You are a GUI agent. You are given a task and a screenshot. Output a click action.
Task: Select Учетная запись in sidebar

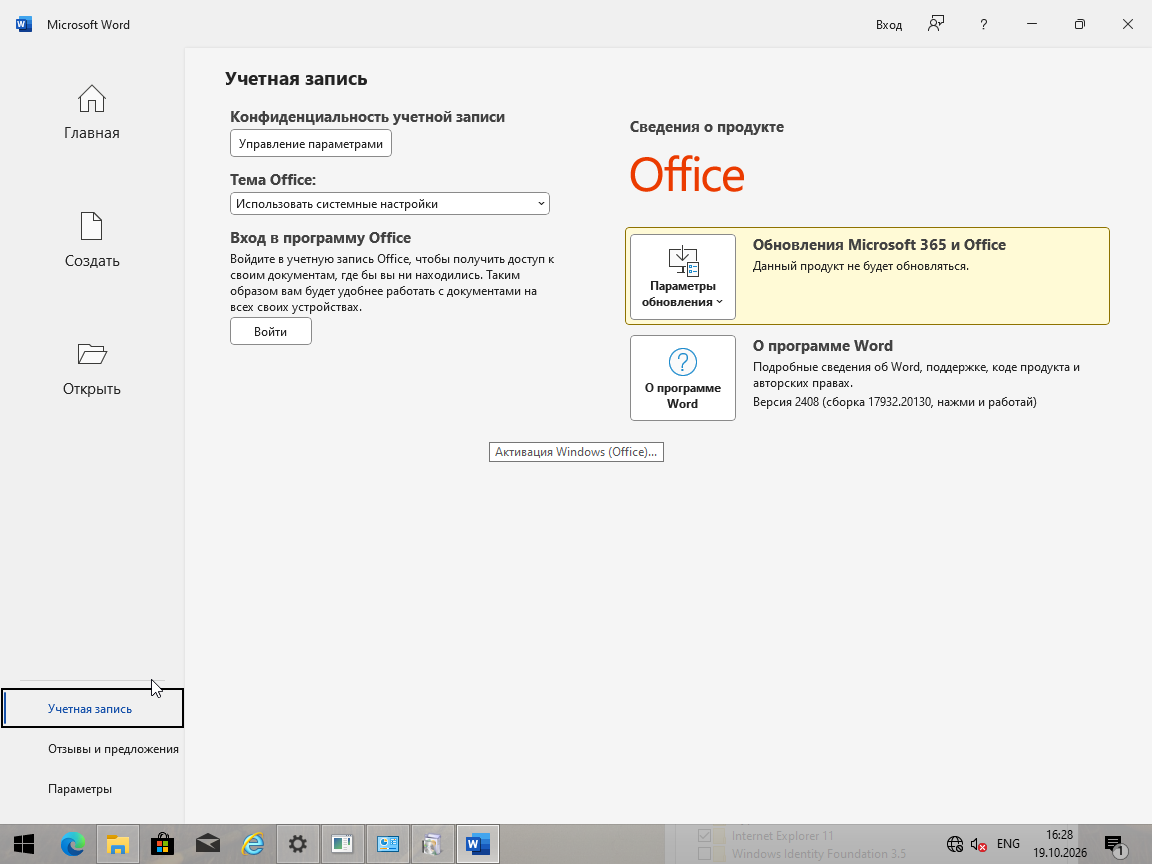(93, 708)
